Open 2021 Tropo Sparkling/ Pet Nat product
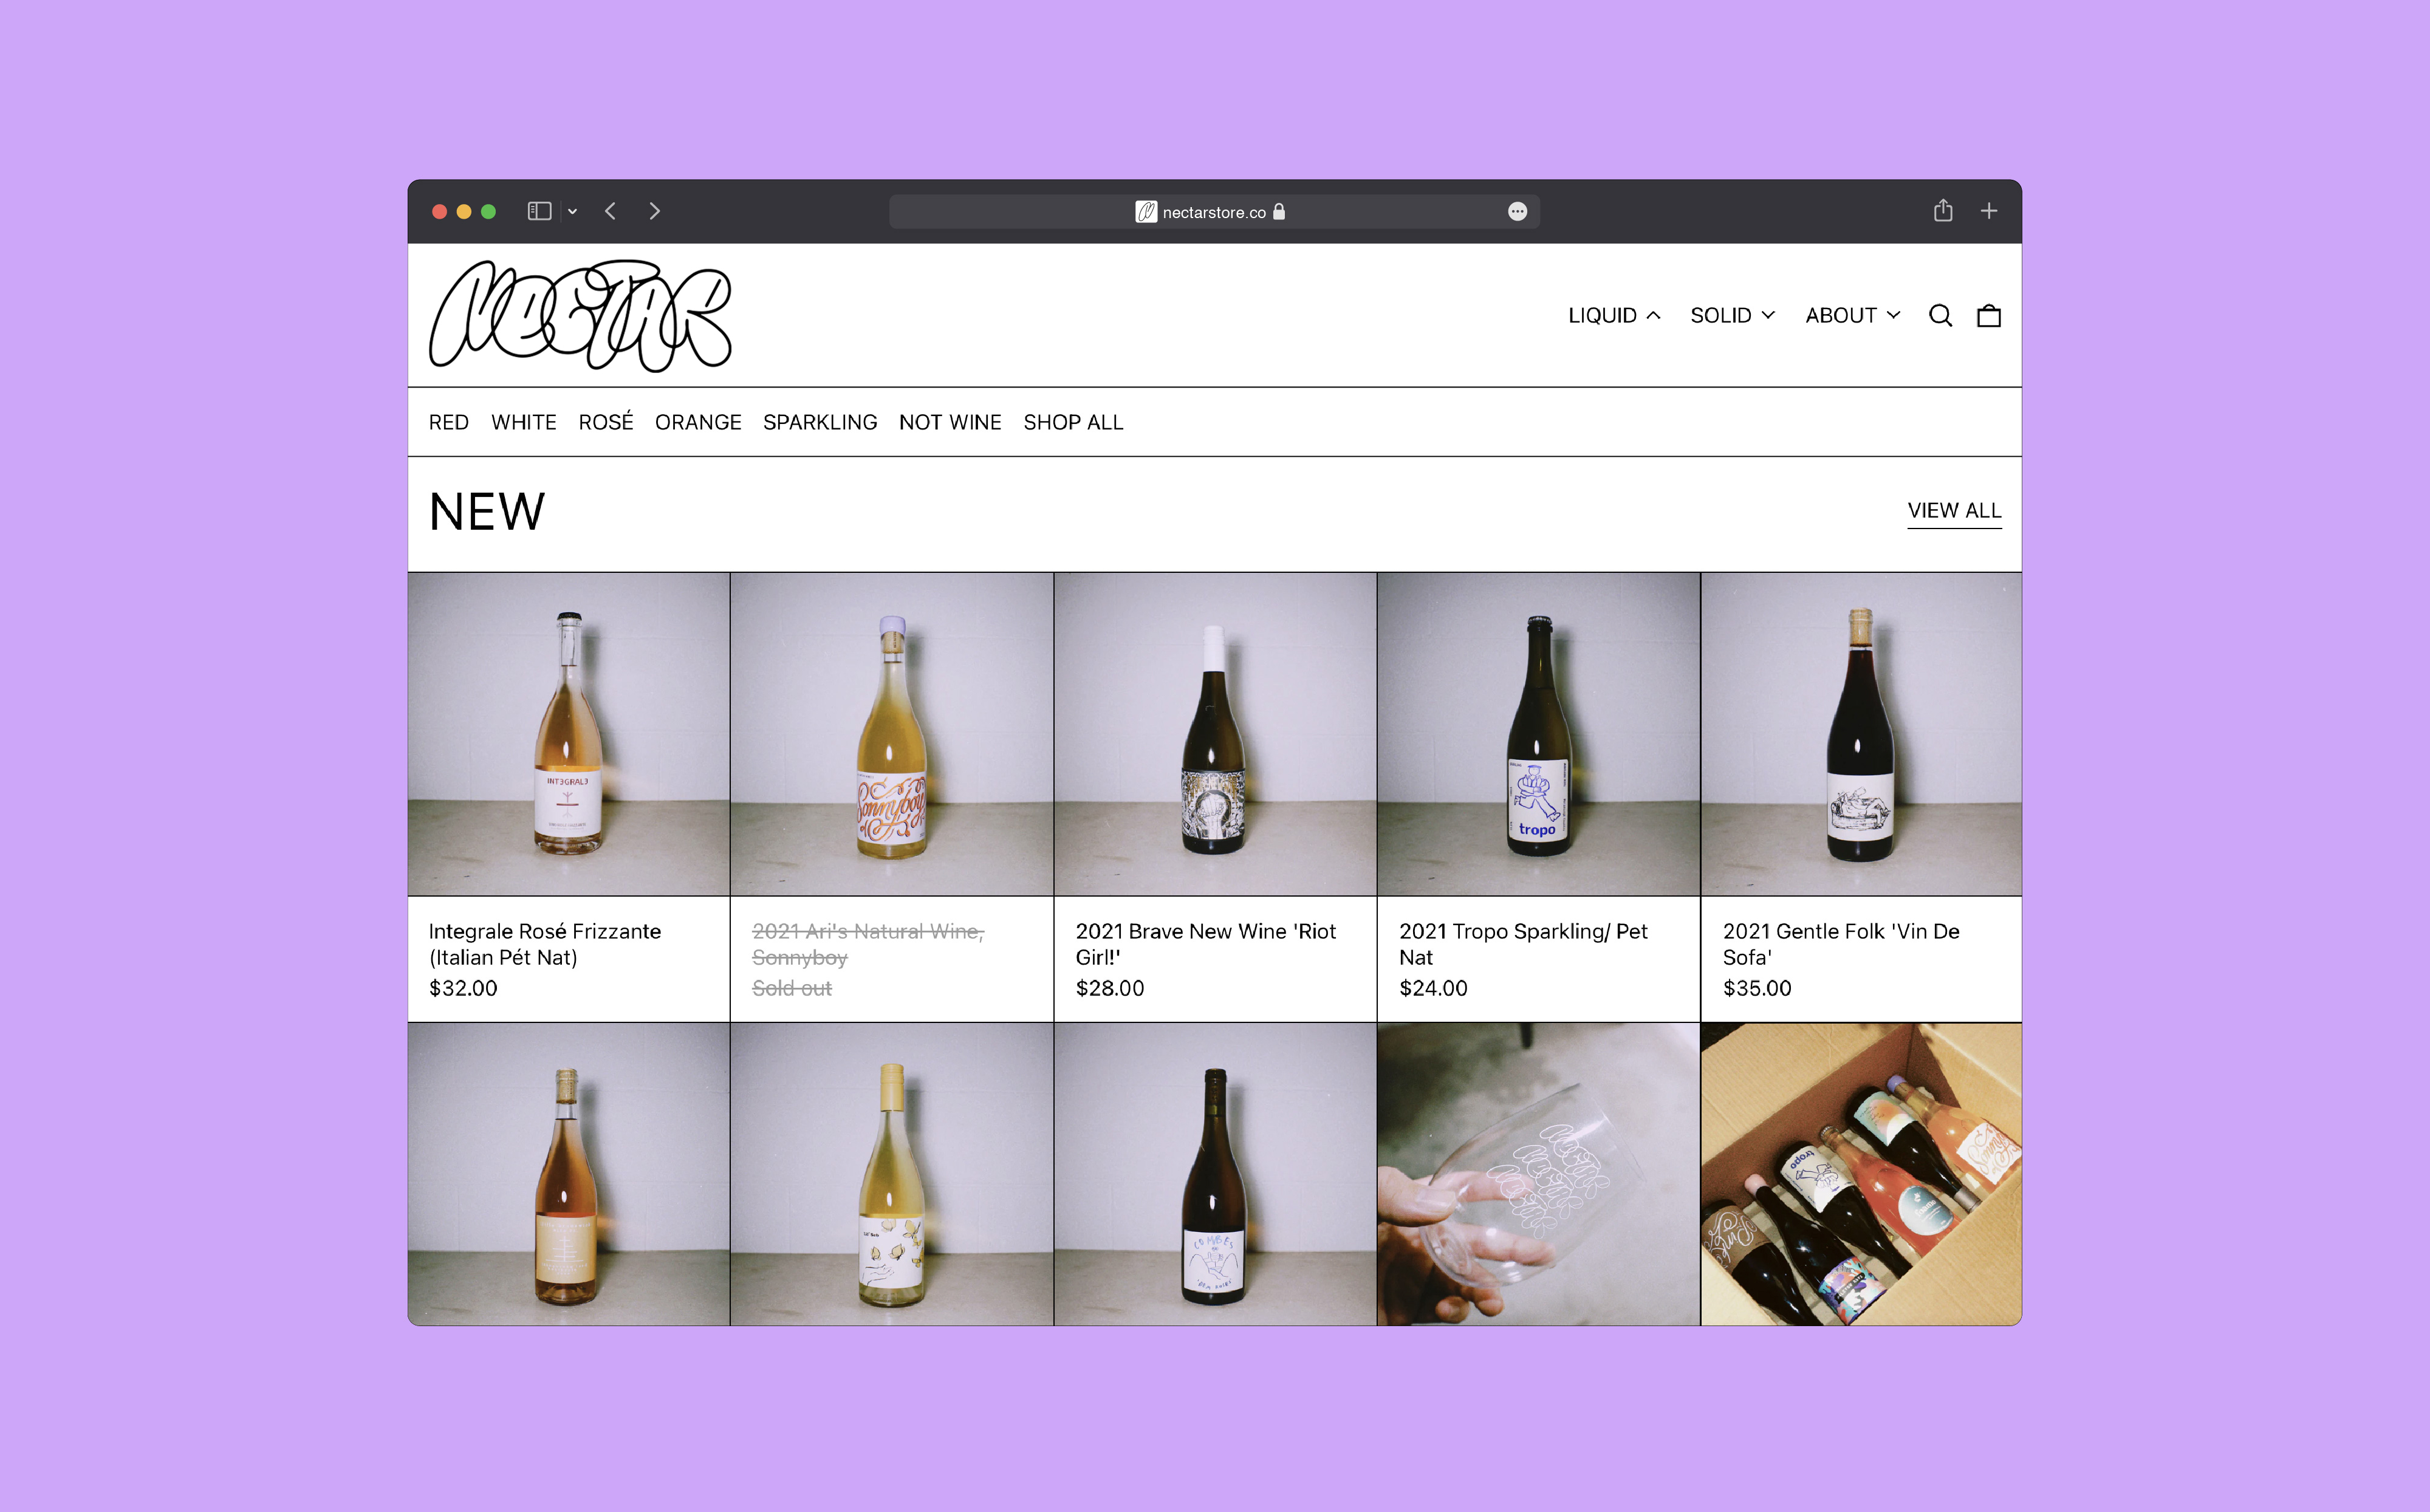Viewport: 2430px width, 1512px height. (1522, 943)
